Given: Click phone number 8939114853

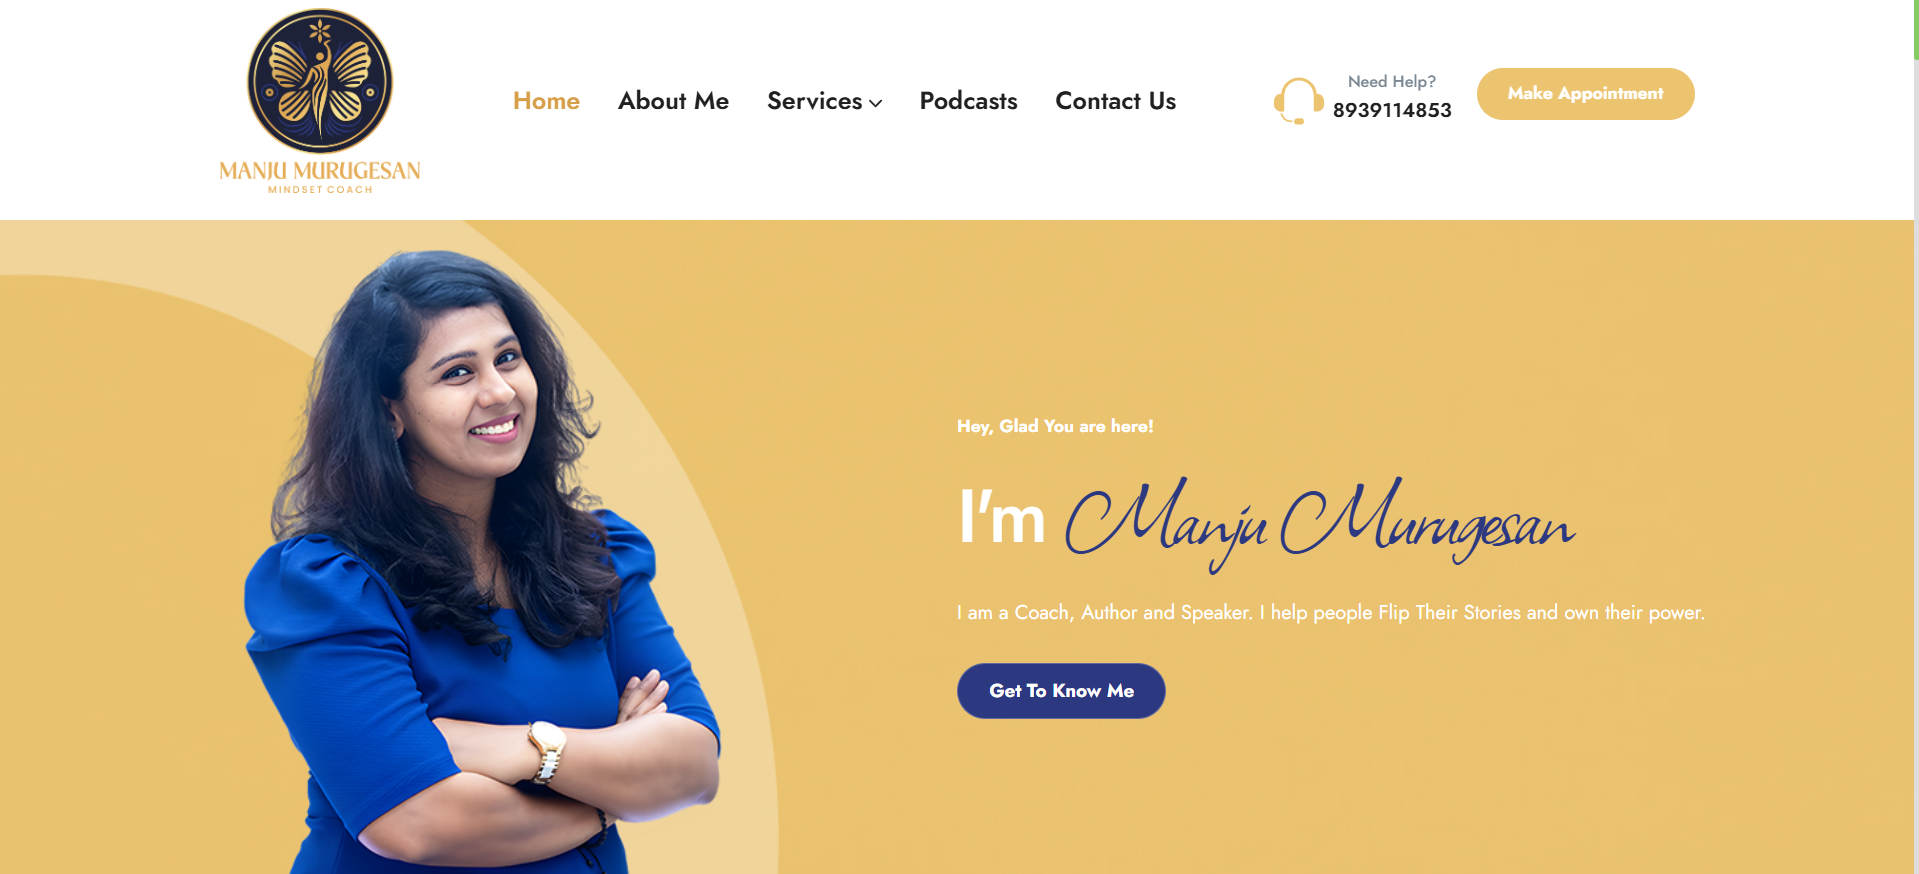Looking at the screenshot, I should click(x=1392, y=110).
